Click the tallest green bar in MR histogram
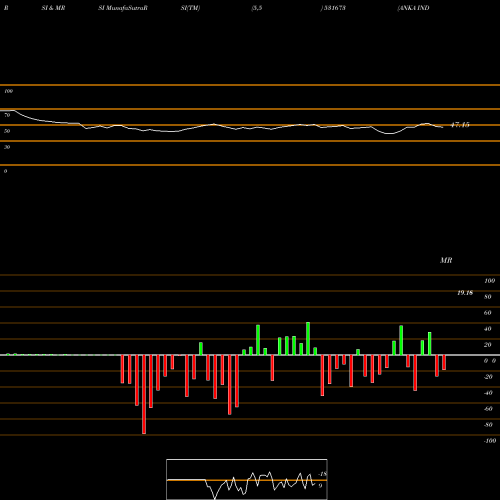 coord(308,339)
